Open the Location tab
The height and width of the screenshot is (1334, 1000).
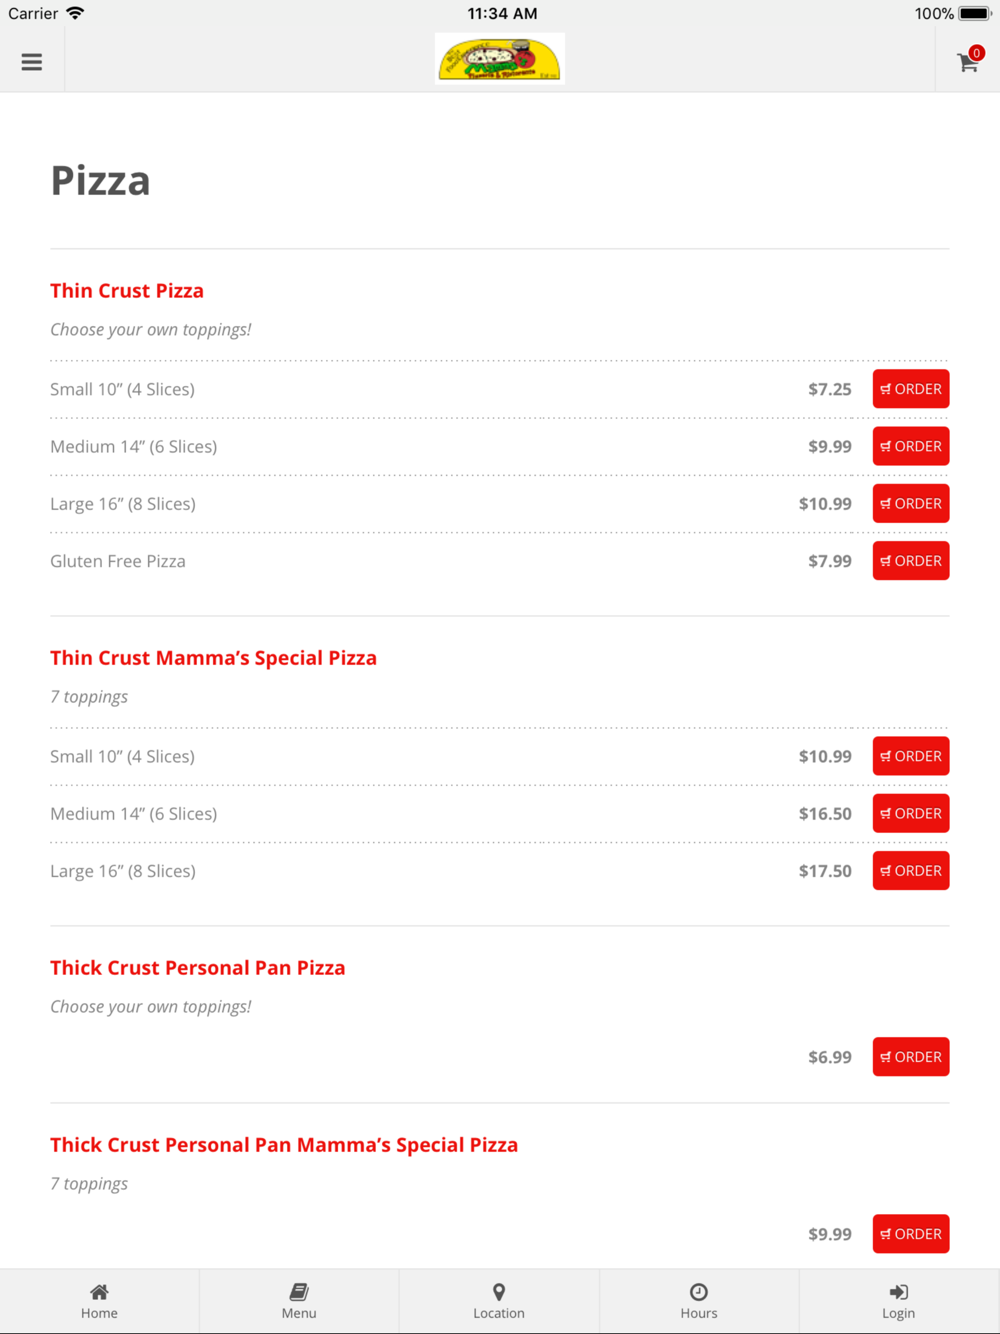[499, 1301]
